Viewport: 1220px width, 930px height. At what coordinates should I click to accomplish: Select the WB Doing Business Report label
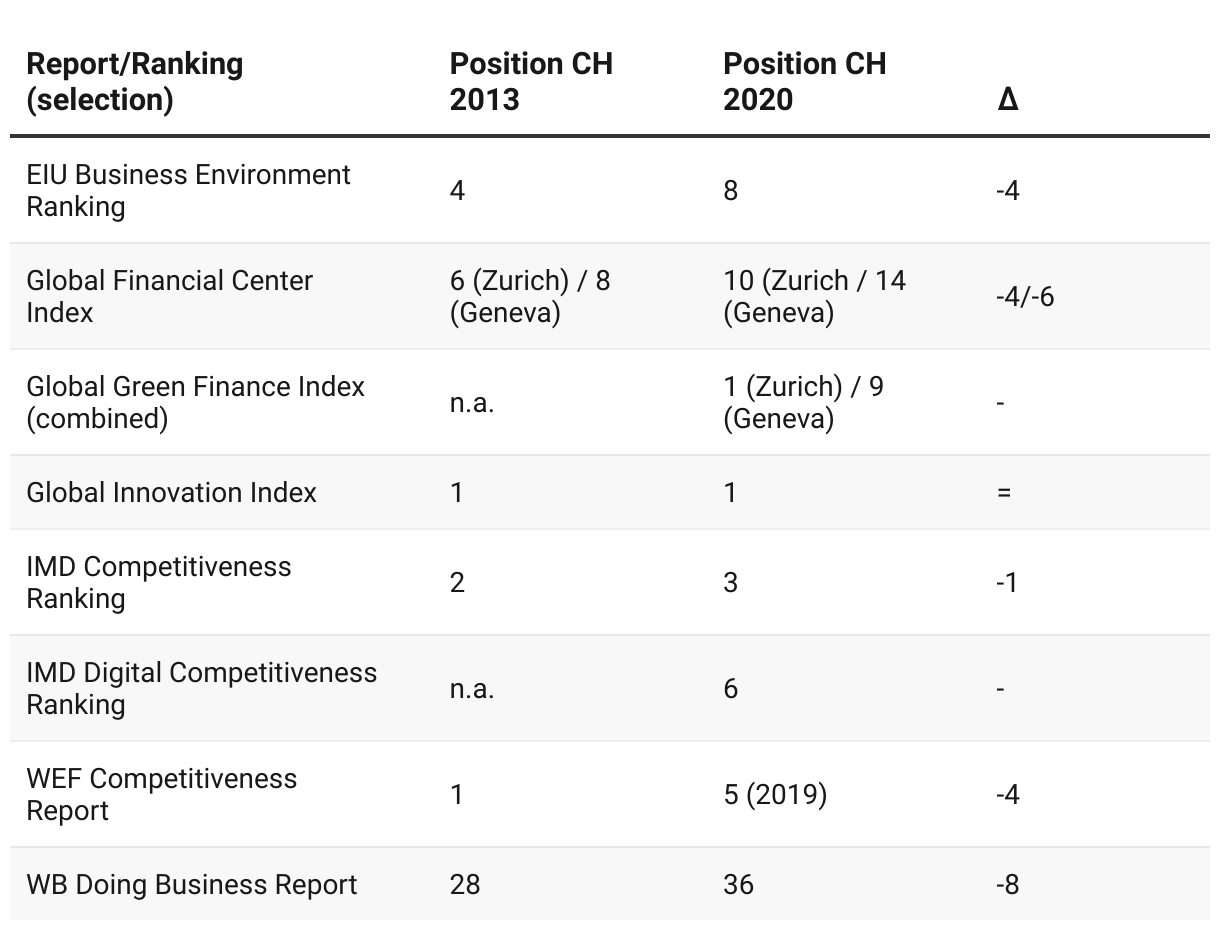[191, 884]
